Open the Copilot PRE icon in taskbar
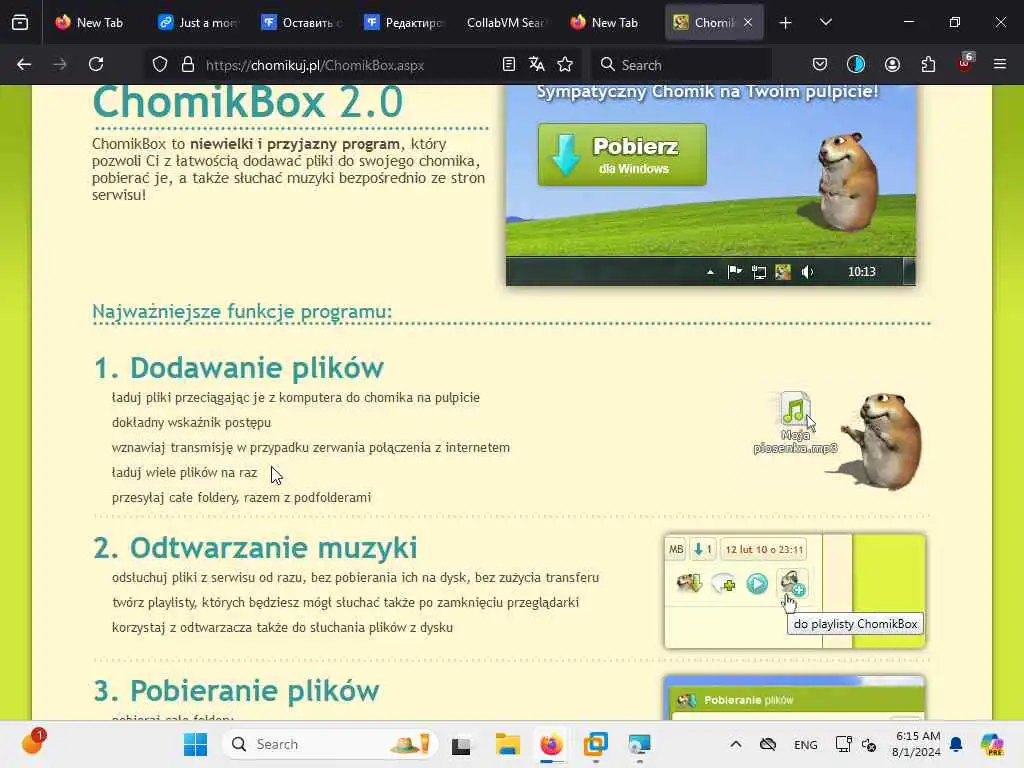 coord(992,744)
